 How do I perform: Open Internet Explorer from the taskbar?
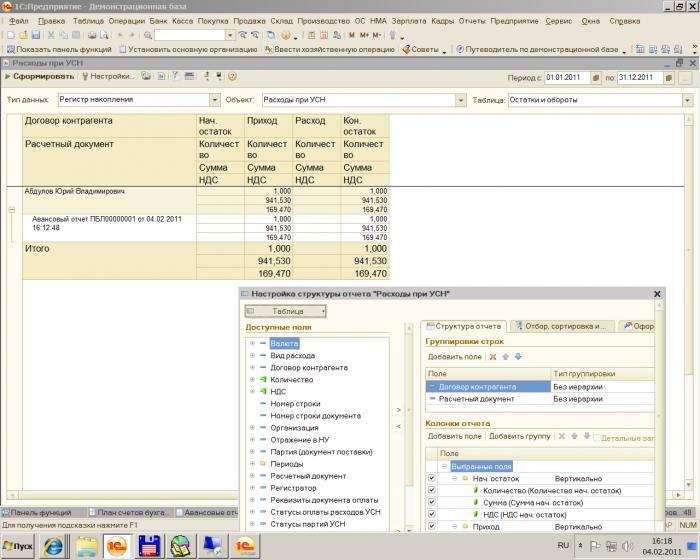54,546
